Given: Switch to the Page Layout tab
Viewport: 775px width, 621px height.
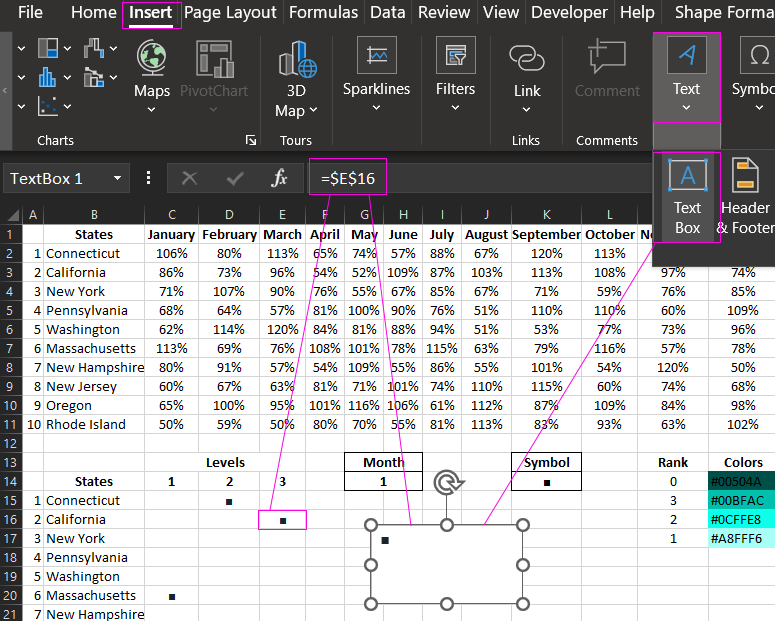Looking at the screenshot, I should 230,13.
